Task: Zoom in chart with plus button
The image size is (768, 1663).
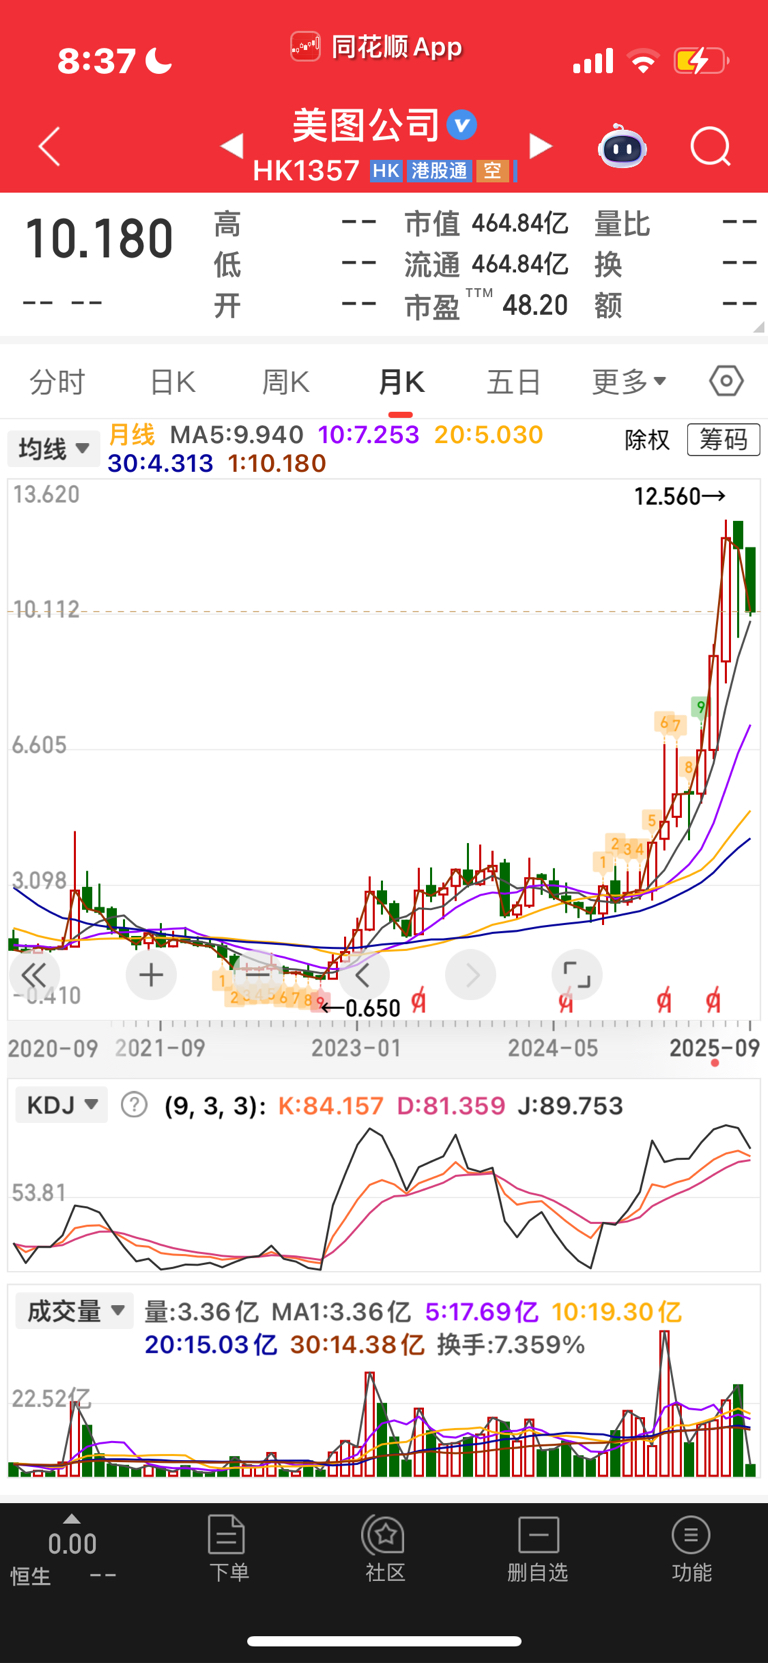Action: (x=151, y=975)
